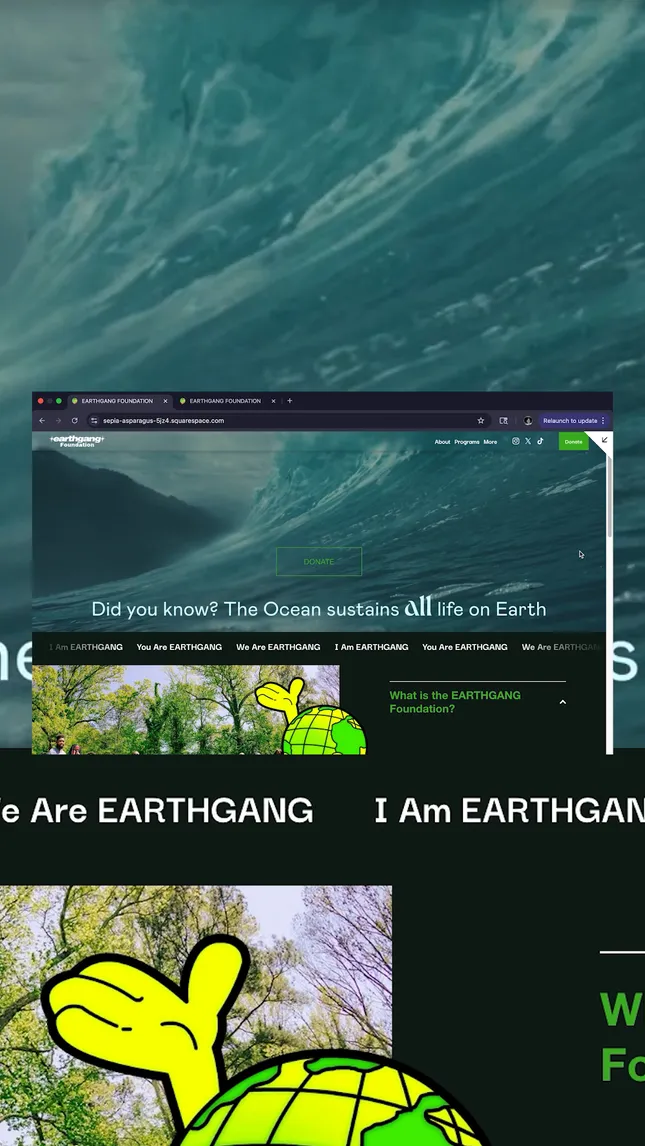The height and width of the screenshot is (1146, 645).
Task: Click the outlined DONATE button on hero
Action: point(318,561)
